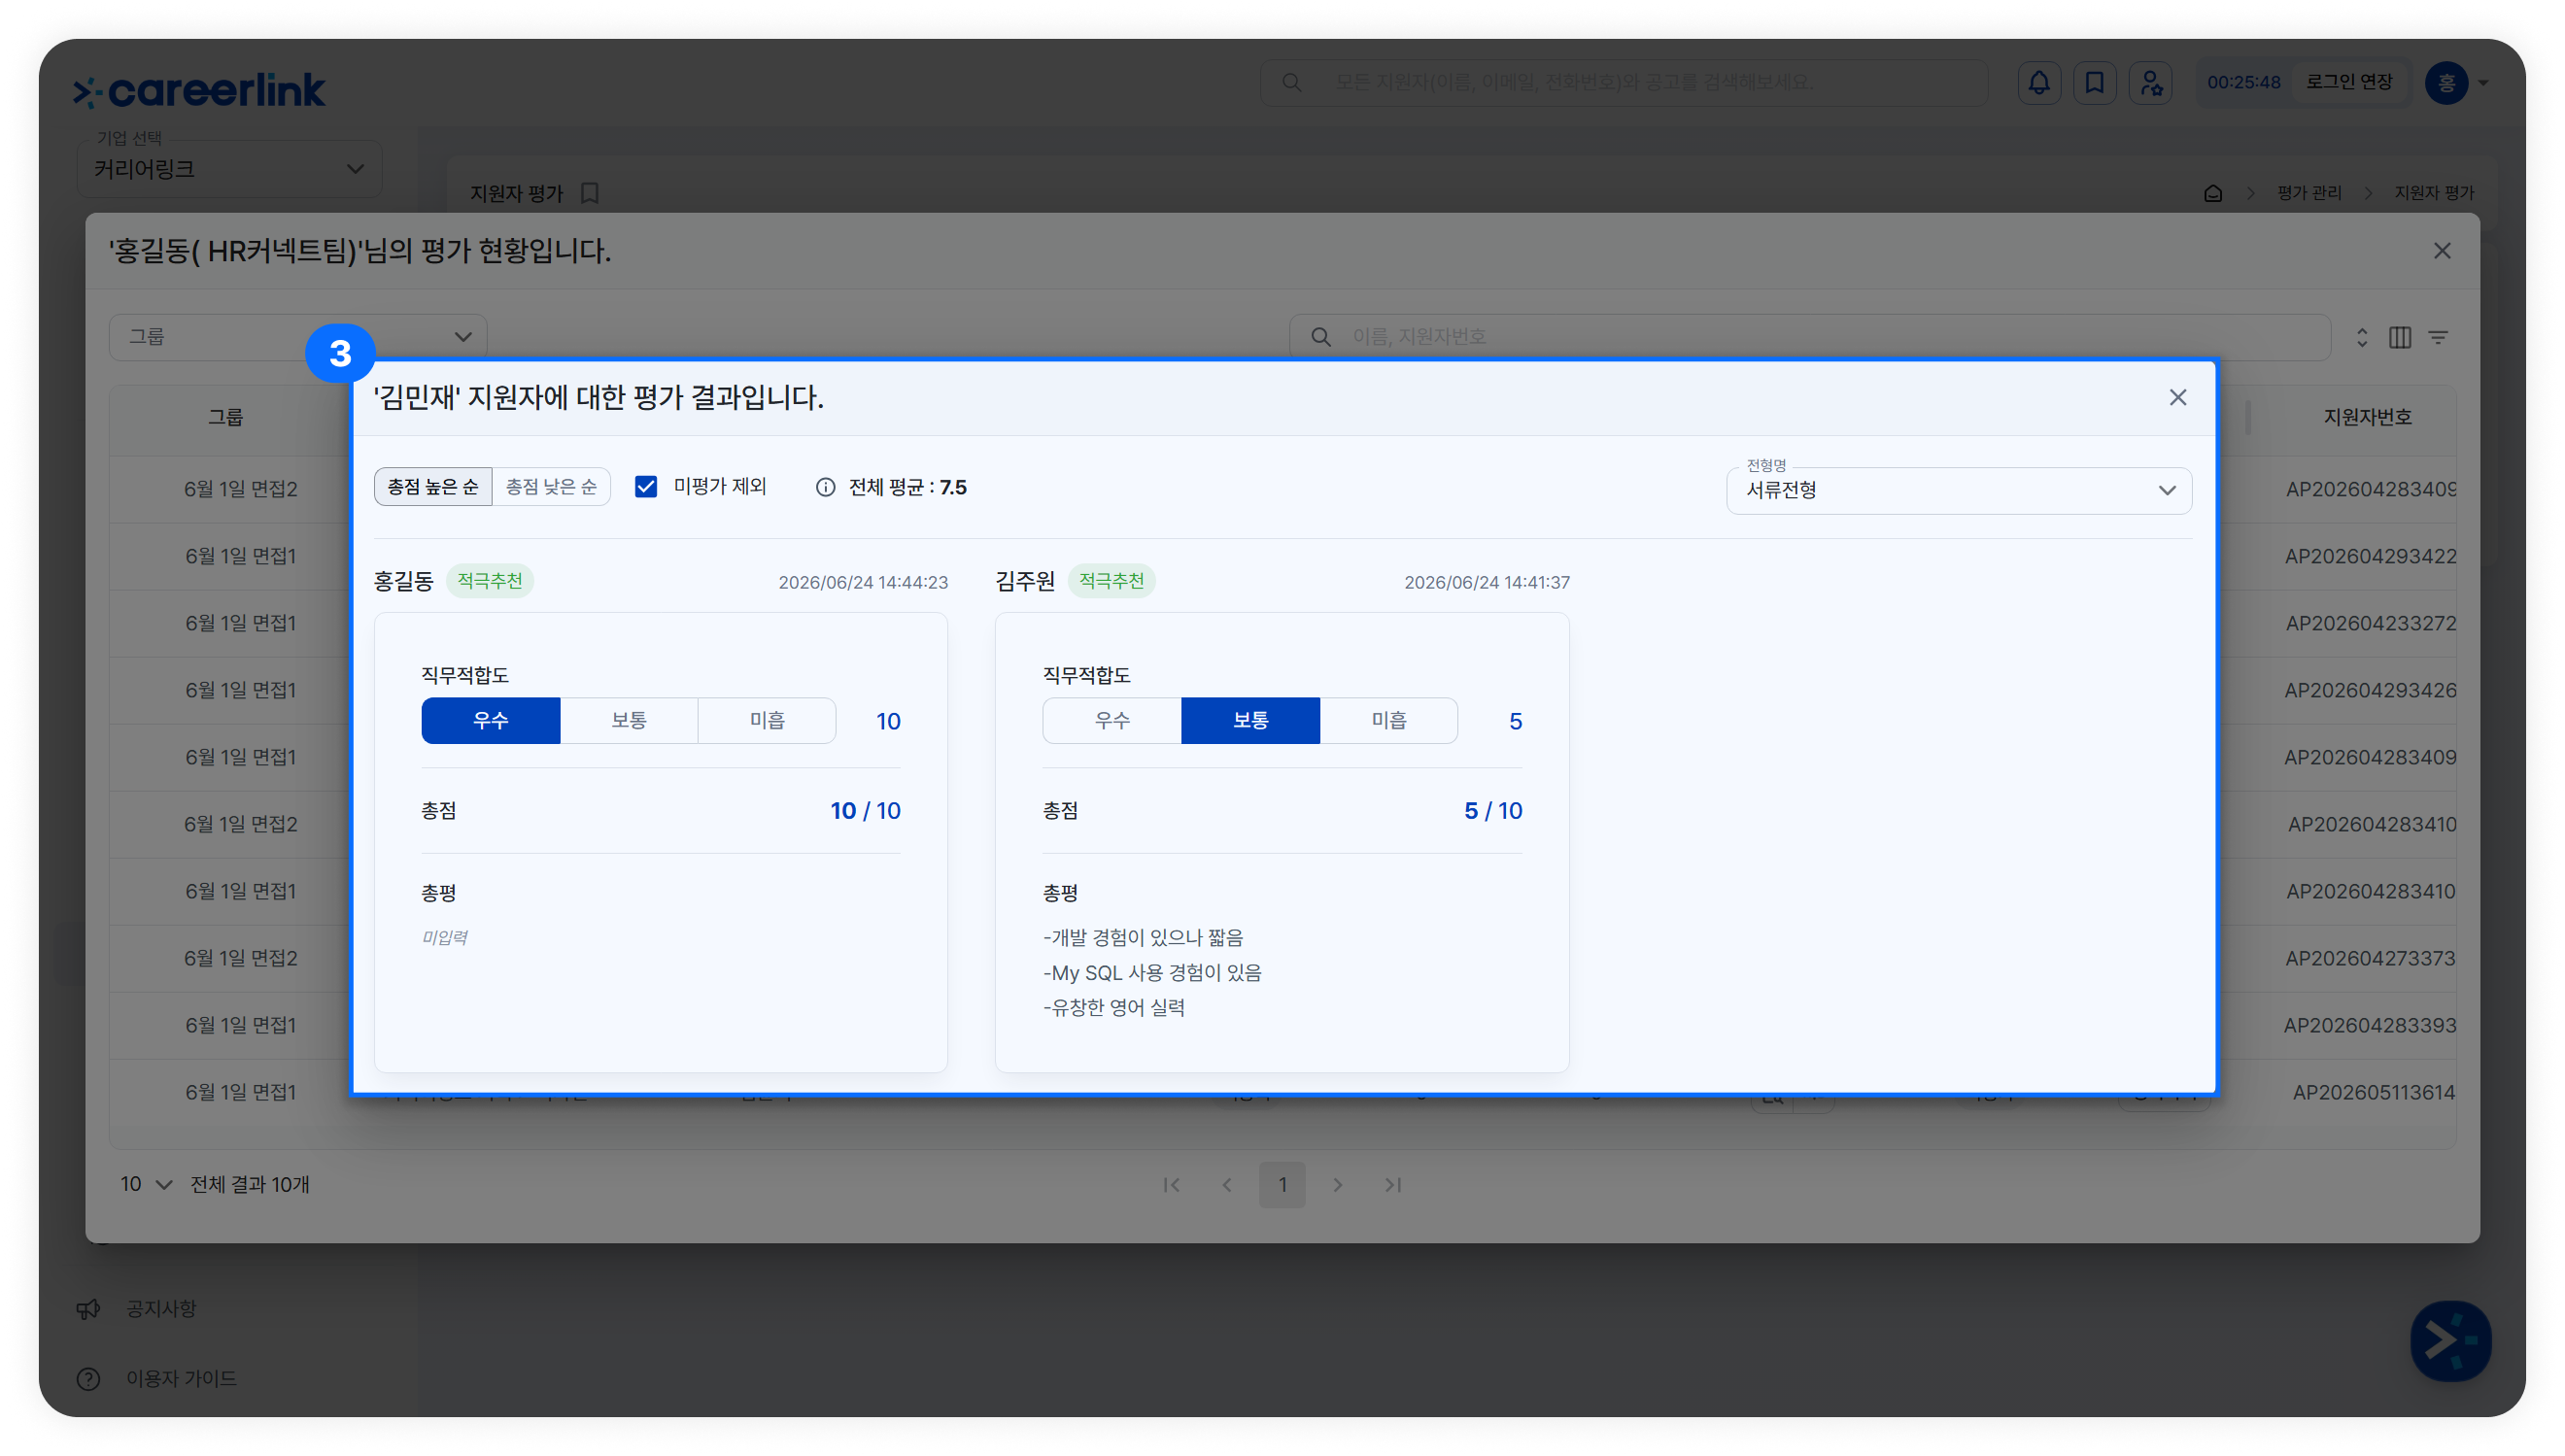Select 우수 in 홍길동's 직무적합도
The image size is (2565, 1456).
pyautogui.click(x=491, y=720)
